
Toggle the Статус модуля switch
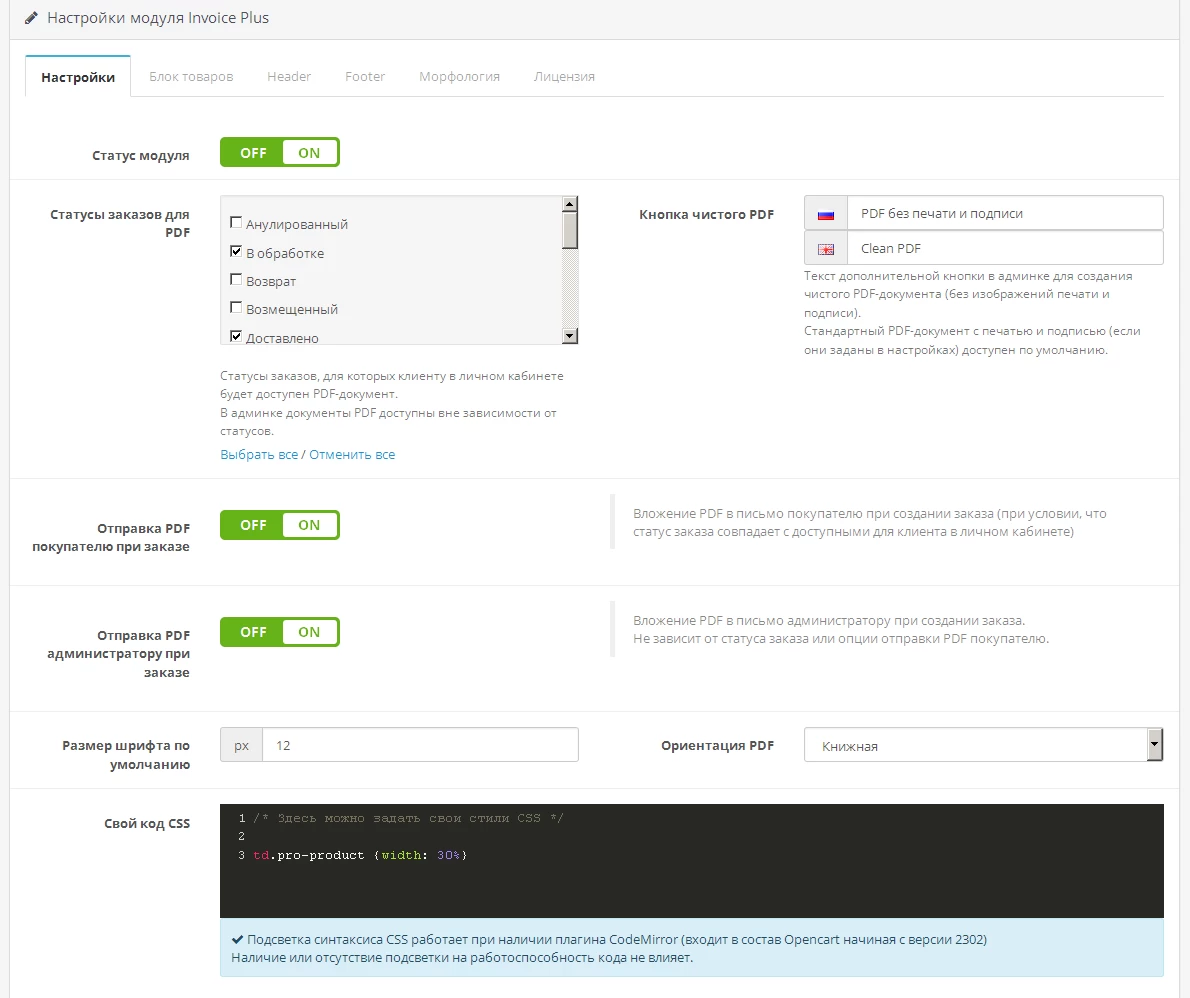(x=280, y=153)
